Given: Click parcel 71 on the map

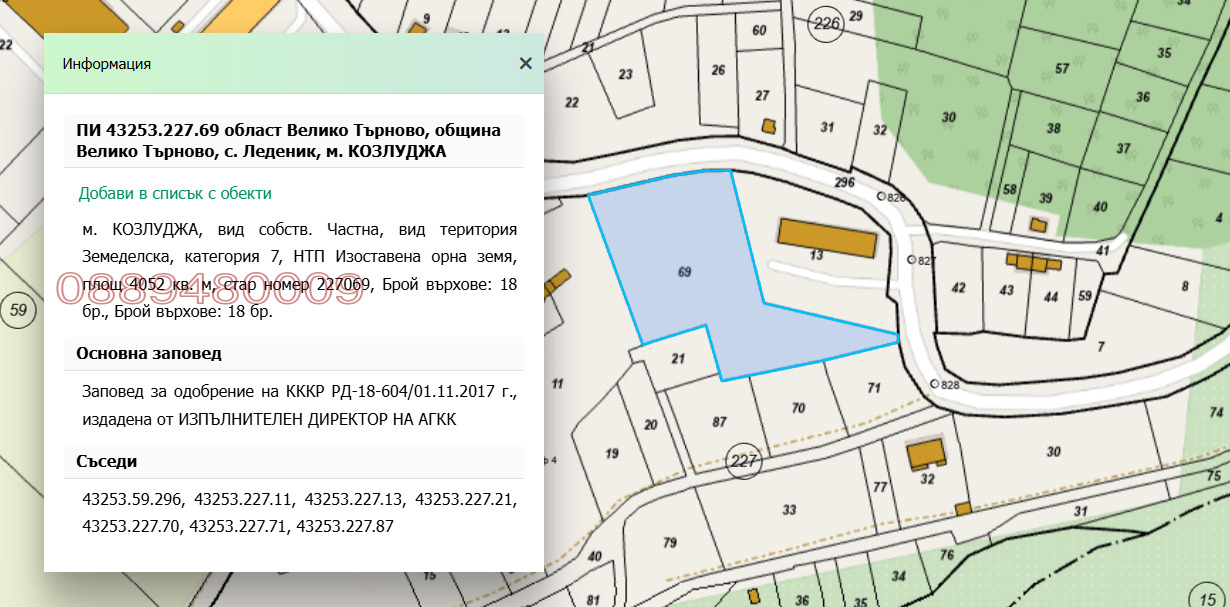Looking at the screenshot, I should click(x=874, y=385).
